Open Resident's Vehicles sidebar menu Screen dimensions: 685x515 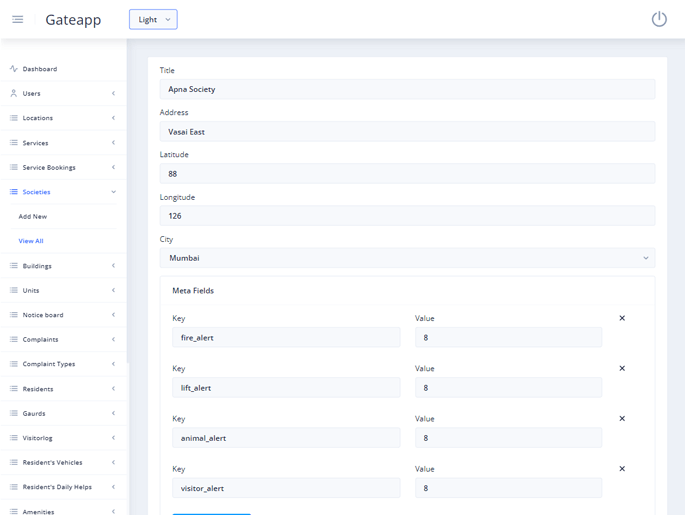coord(64,462)
